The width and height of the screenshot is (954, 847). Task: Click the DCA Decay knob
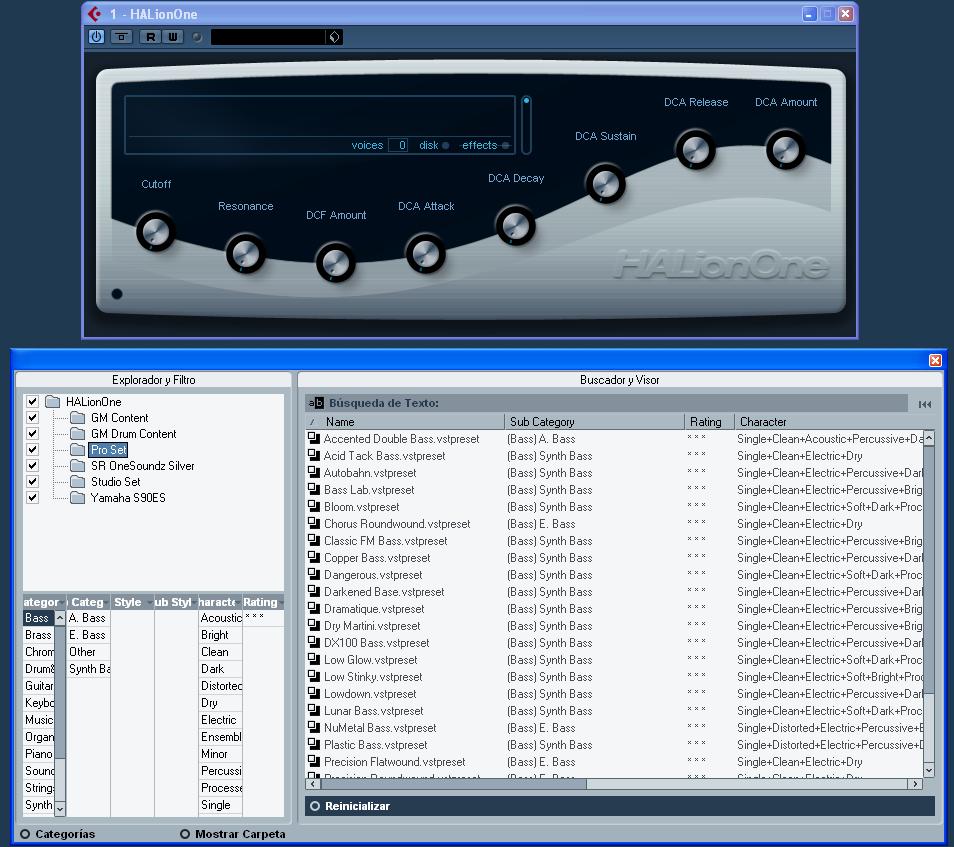pyautogui.click(x=515, y=226)
